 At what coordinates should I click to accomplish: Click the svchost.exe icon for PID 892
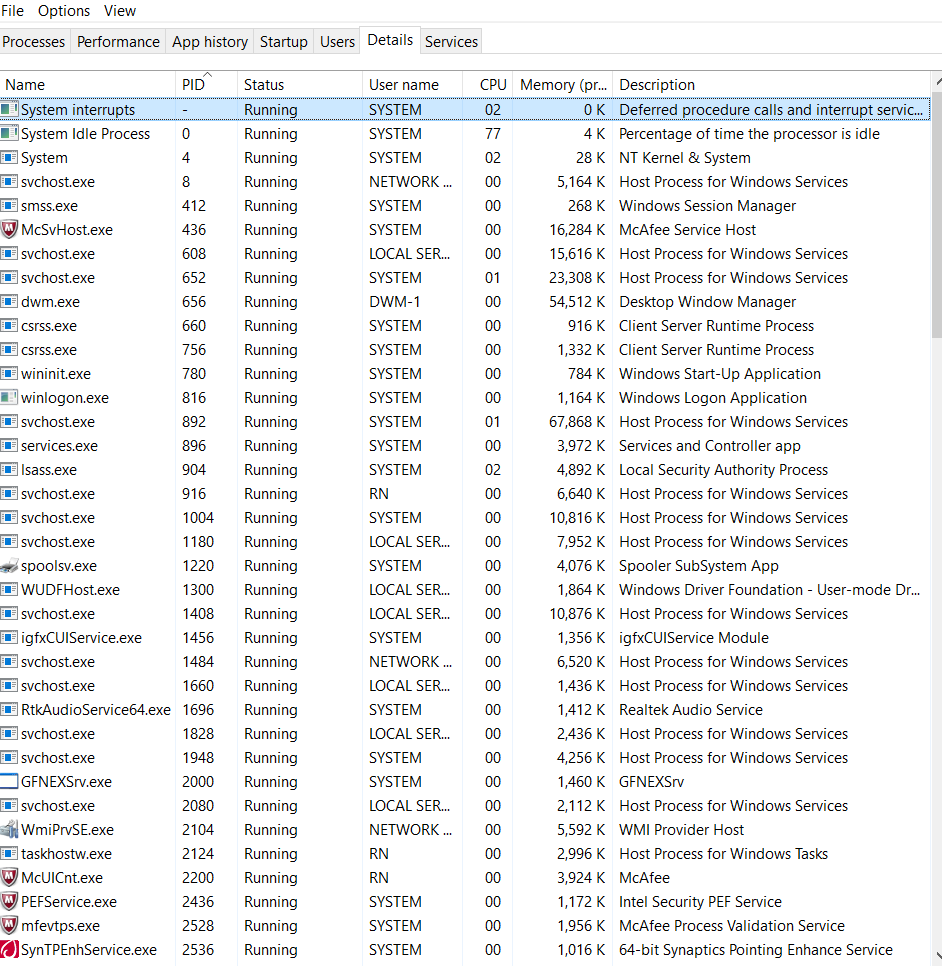9,422
